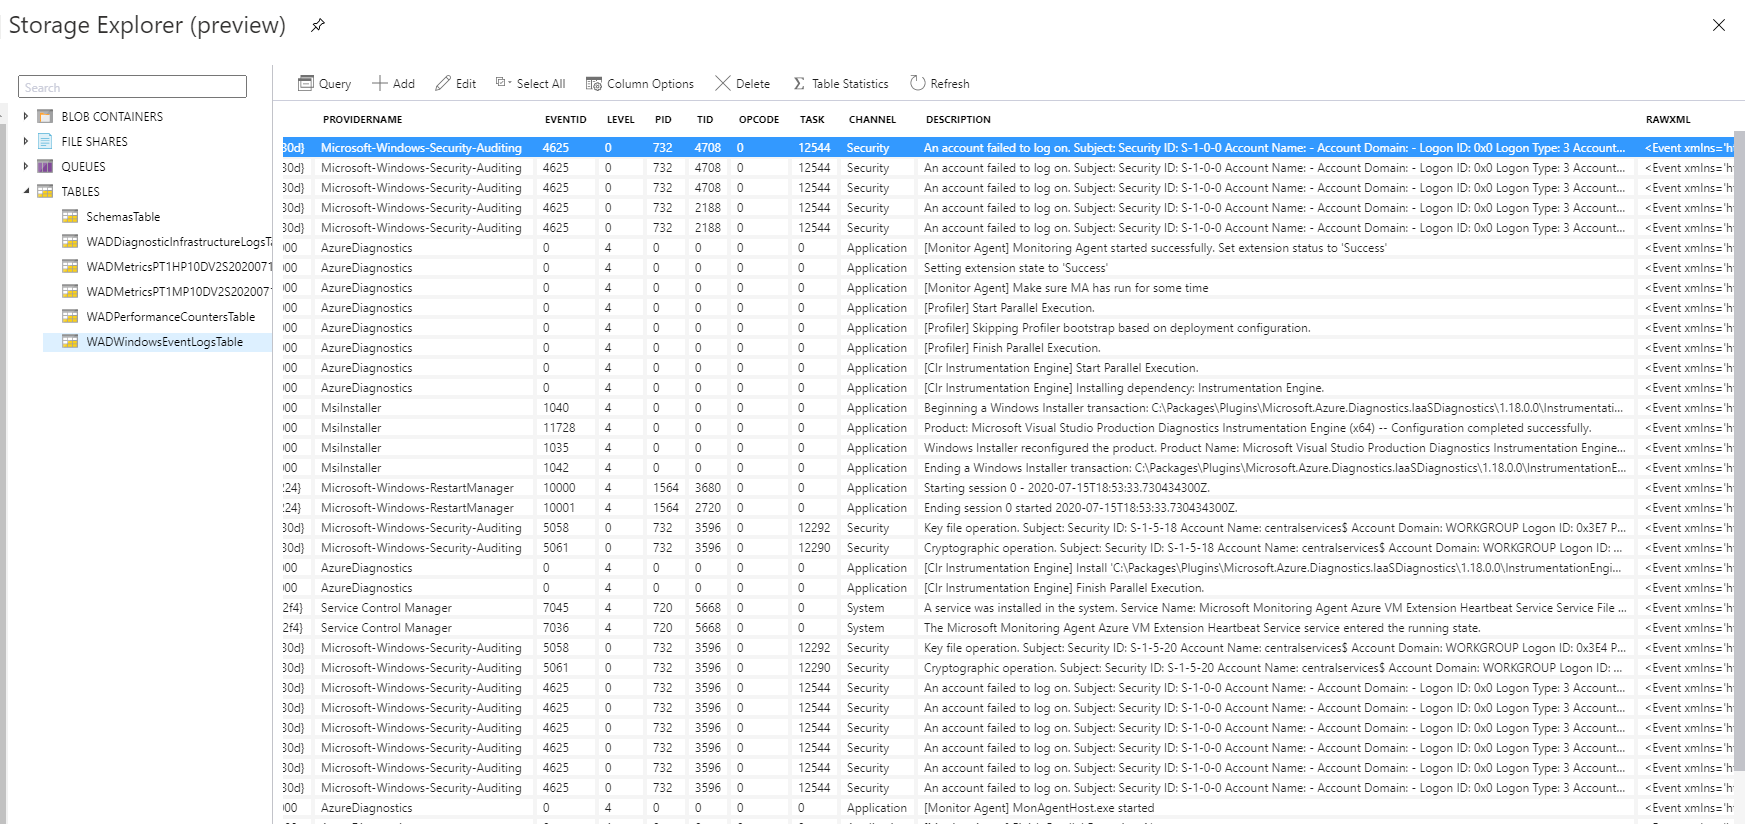
Task: Open the WADMetricsPT1HP10DV2S table
Action: coord(179,266)
